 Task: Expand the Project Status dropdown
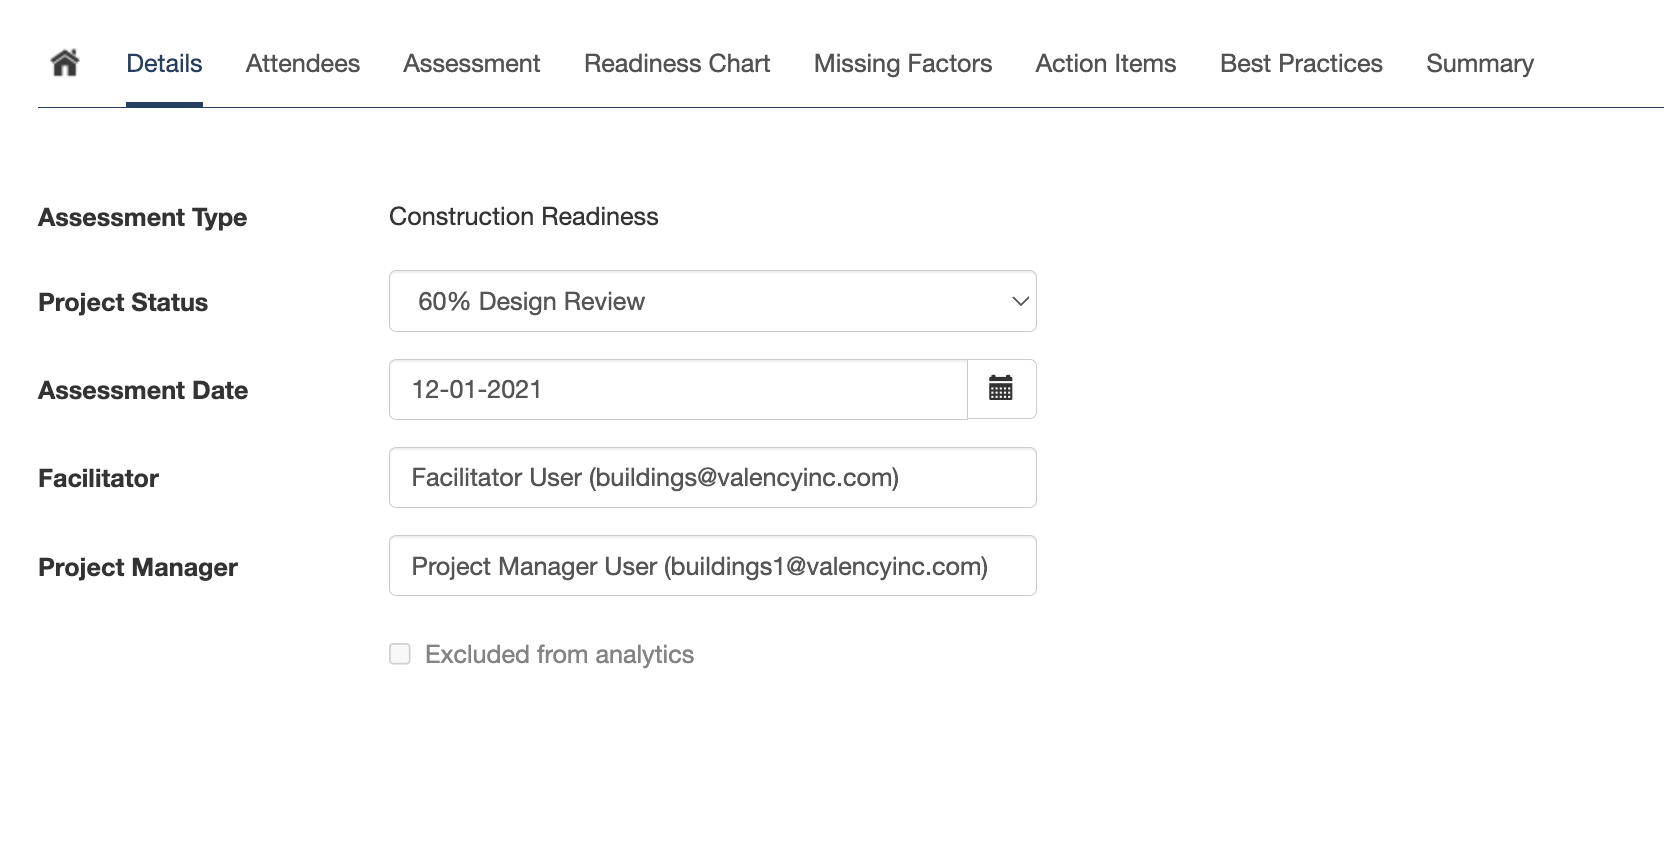[x=712, y=301]
